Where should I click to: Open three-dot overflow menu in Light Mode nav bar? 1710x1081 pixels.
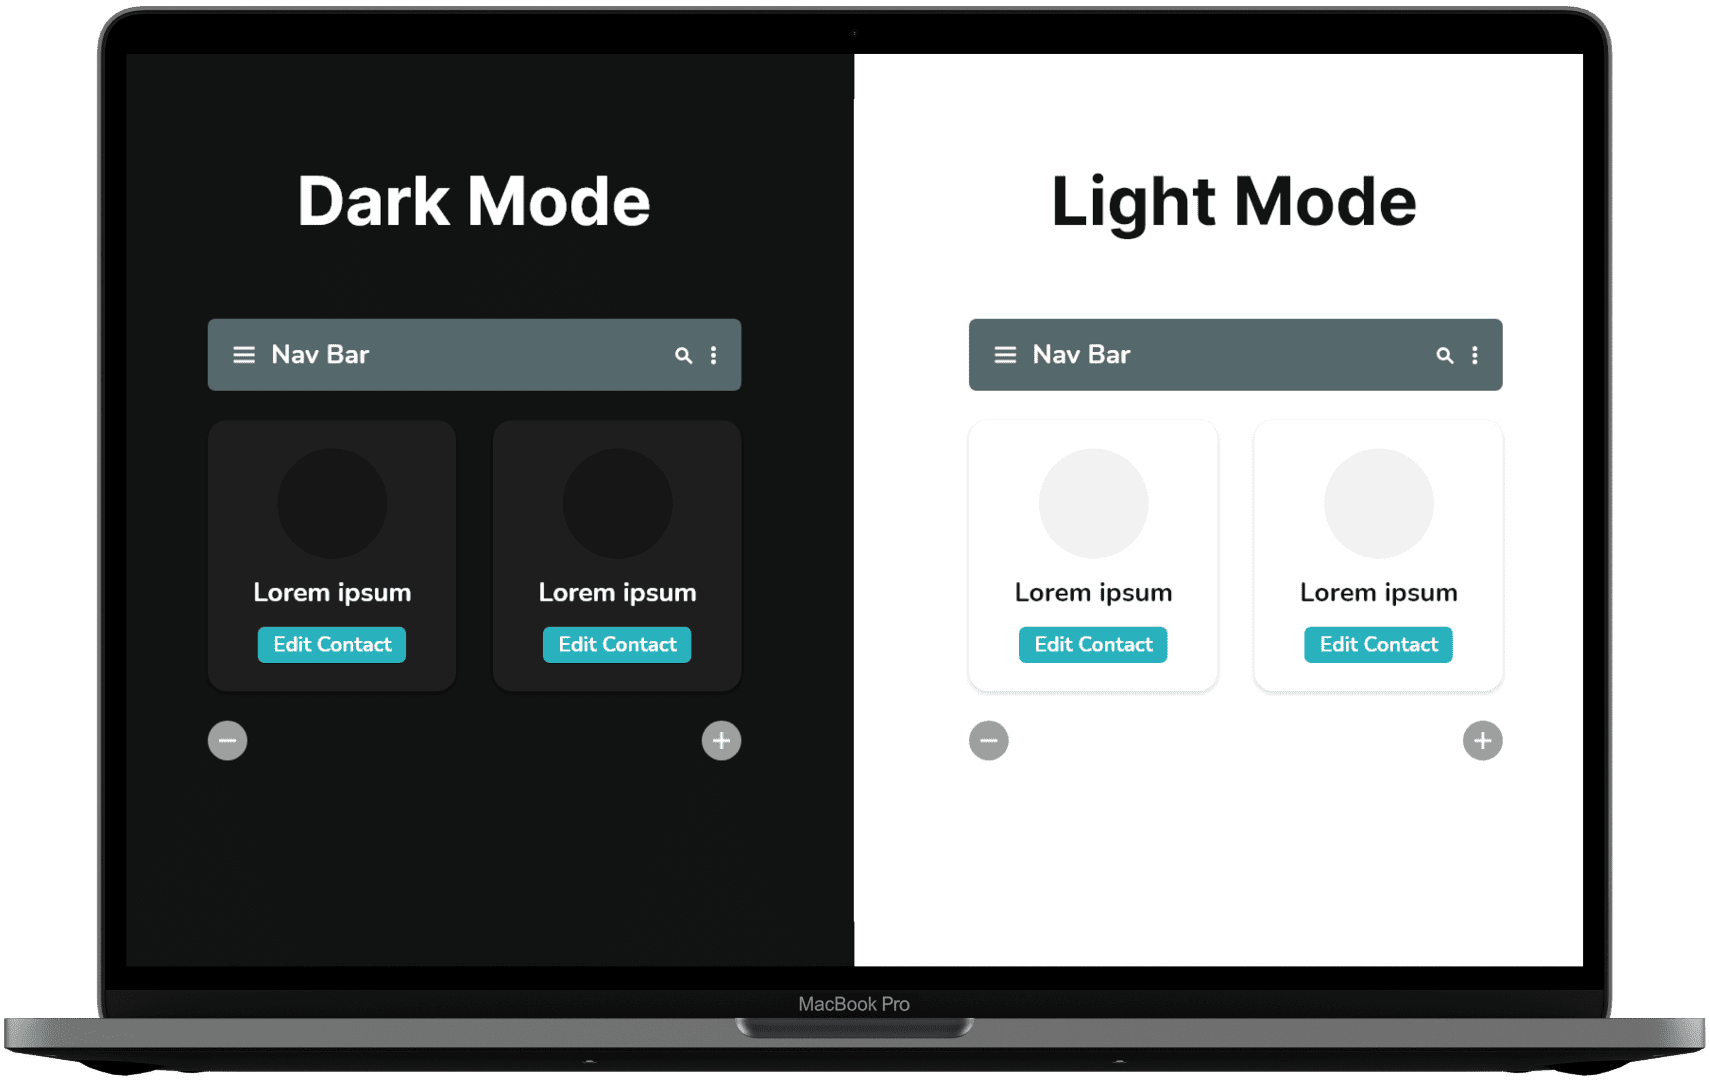[x=1474, y=355]
